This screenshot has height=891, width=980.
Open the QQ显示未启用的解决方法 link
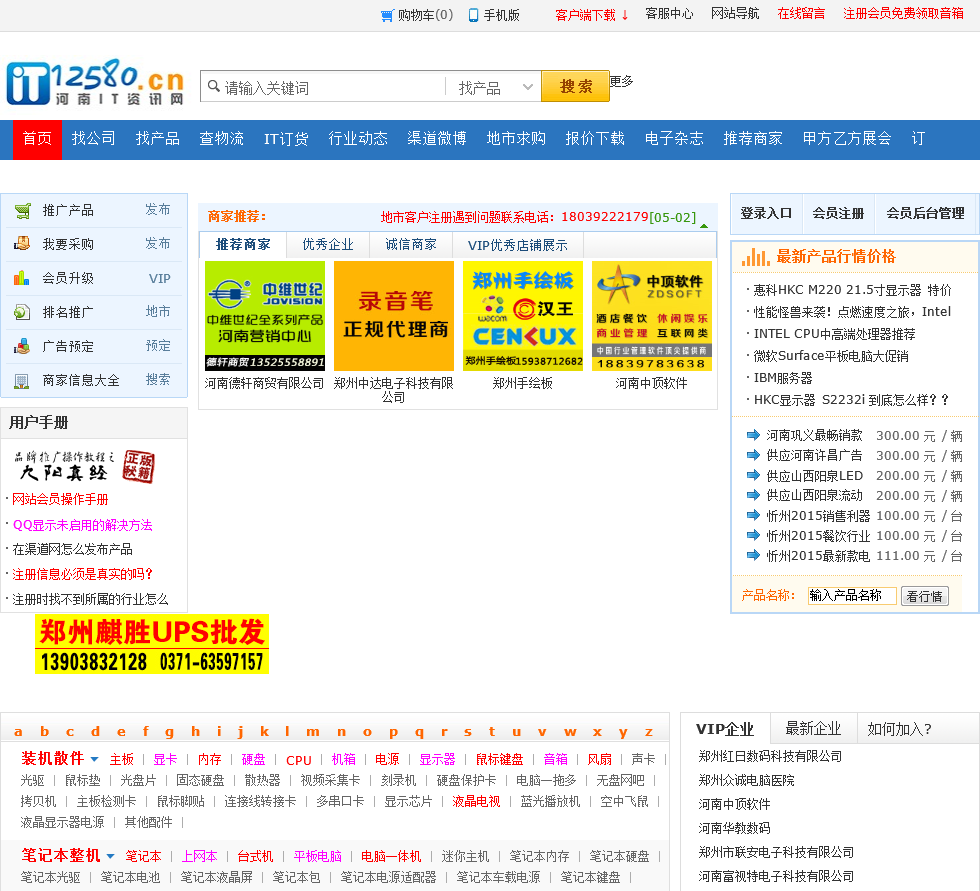pyautogui.click(x=82, y=525)
